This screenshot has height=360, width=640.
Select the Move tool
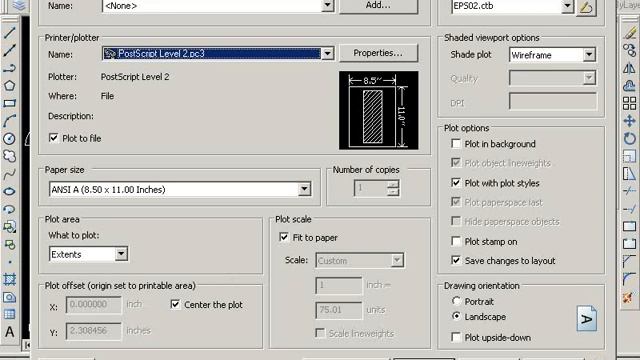630,121
